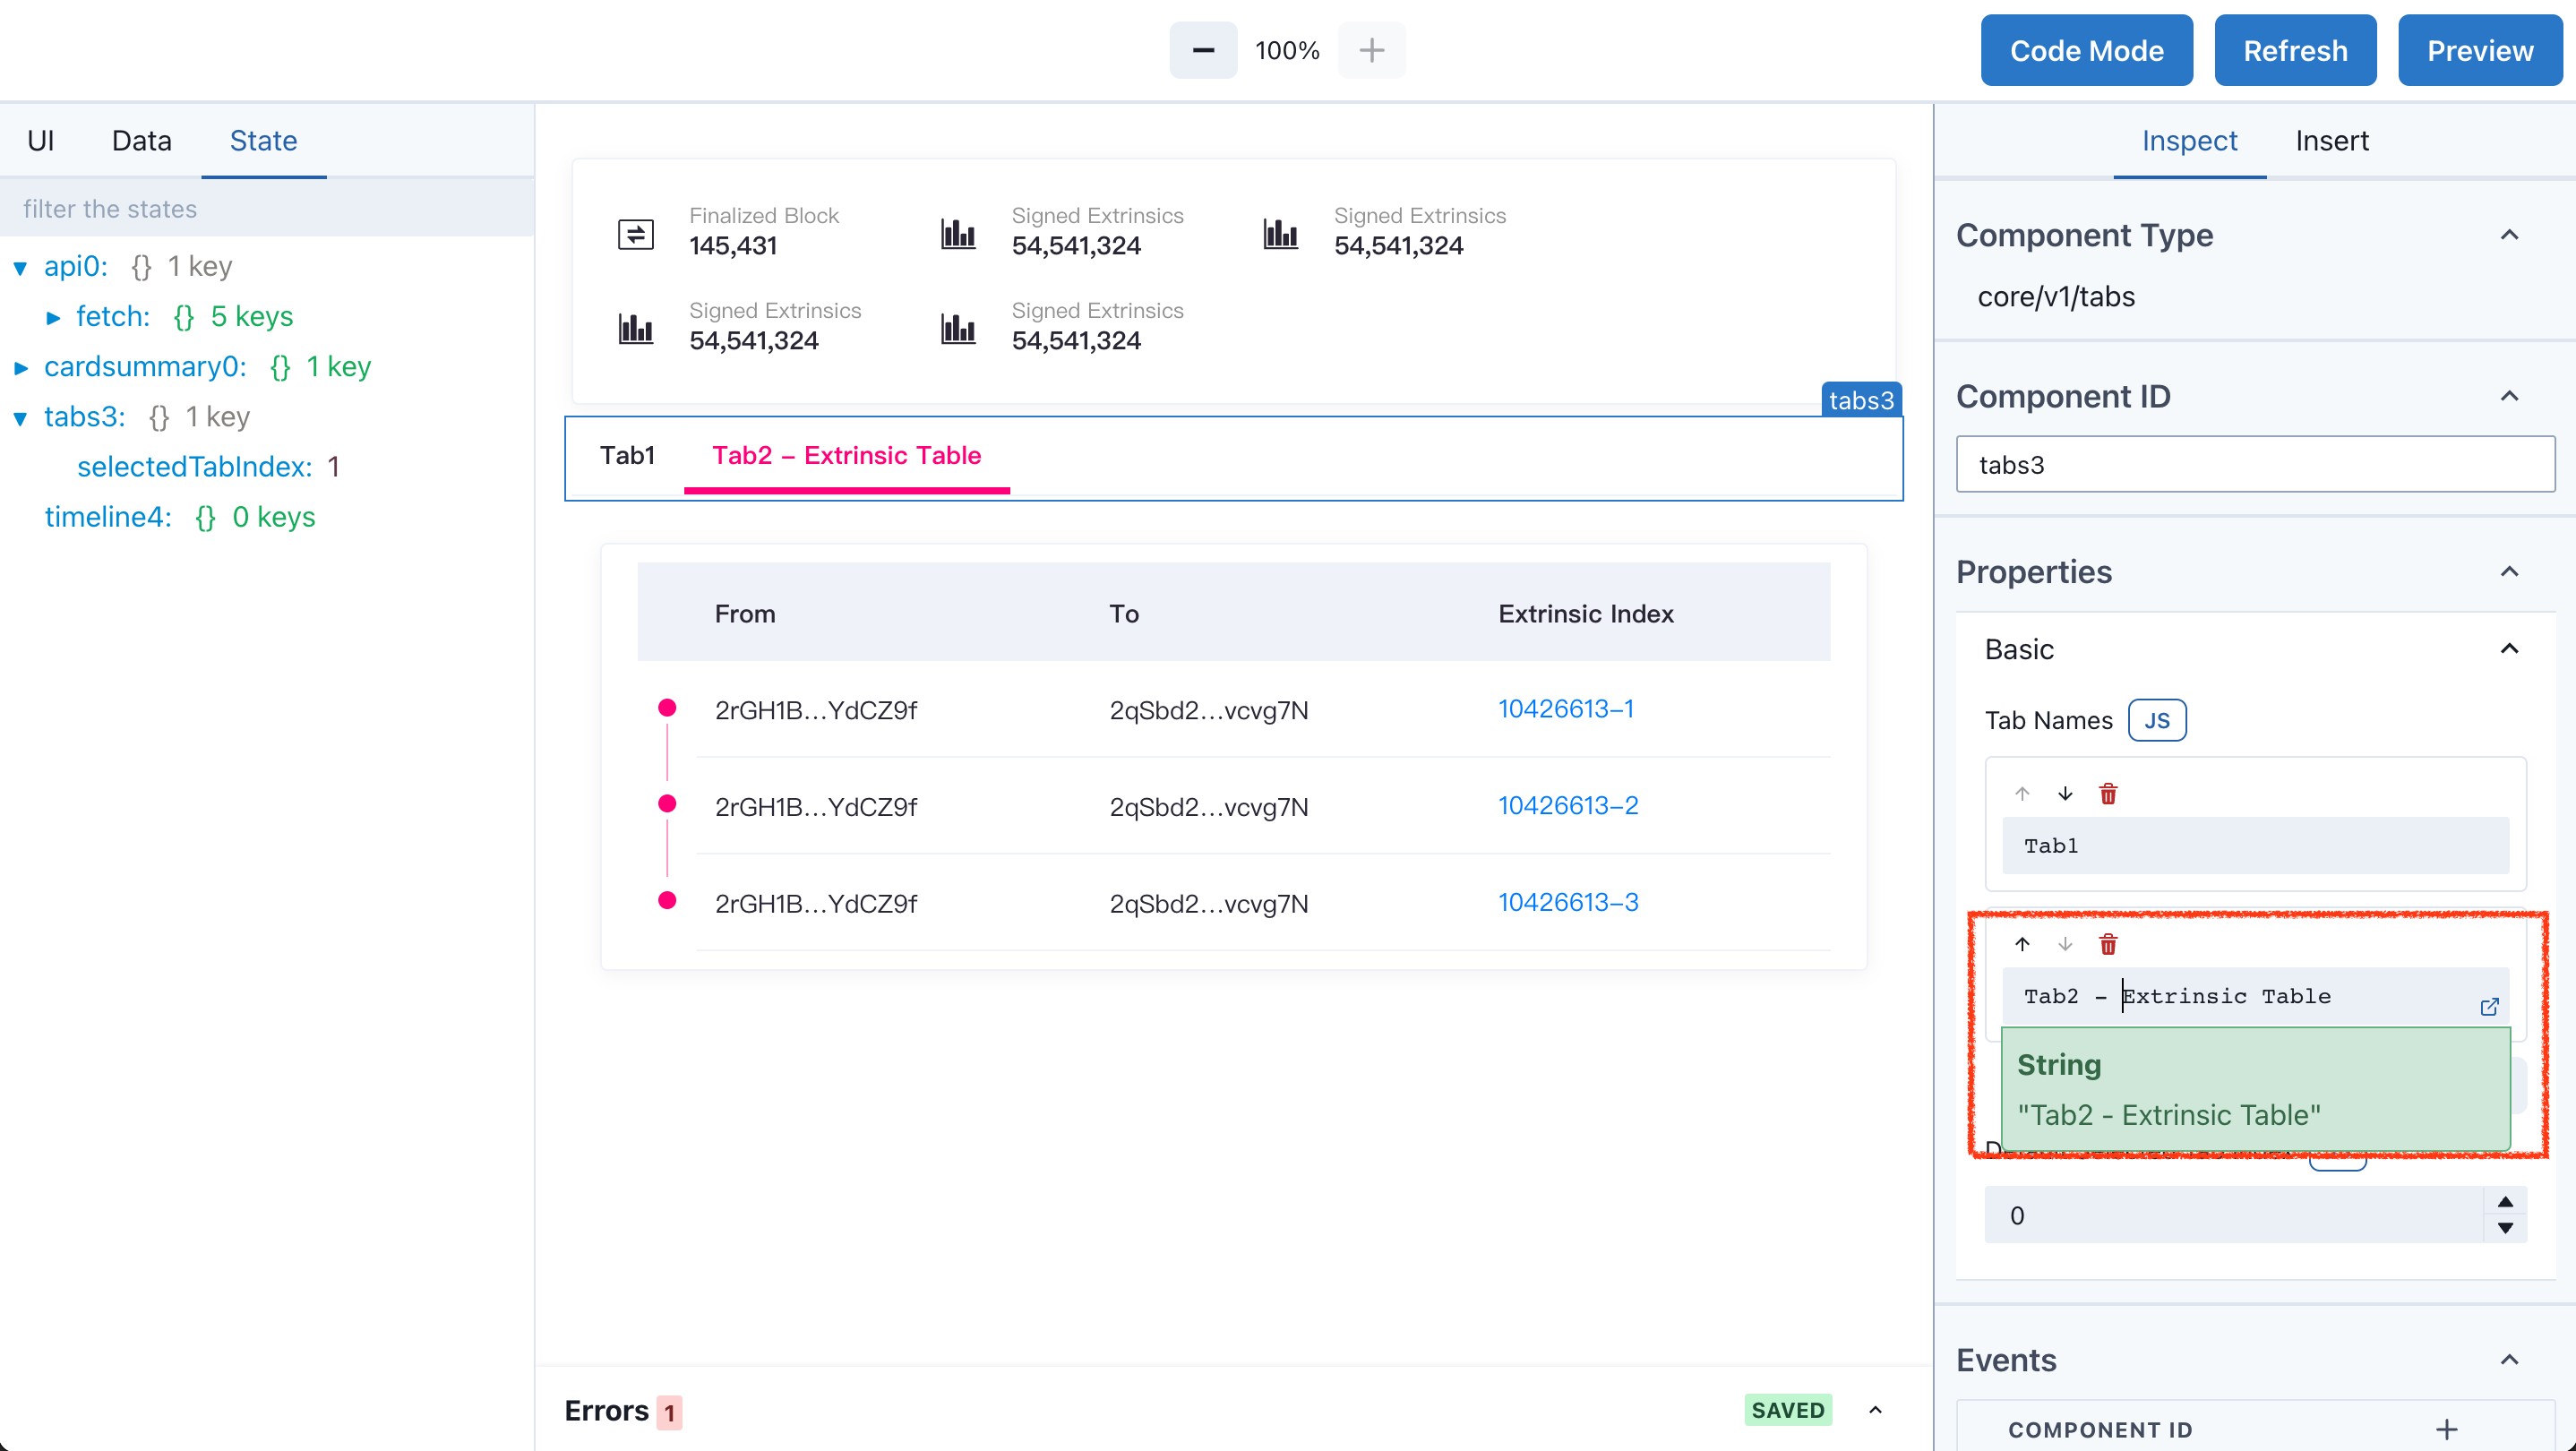Collapse the Events section
2576x1451 pixels.
pos(2509,1360)
